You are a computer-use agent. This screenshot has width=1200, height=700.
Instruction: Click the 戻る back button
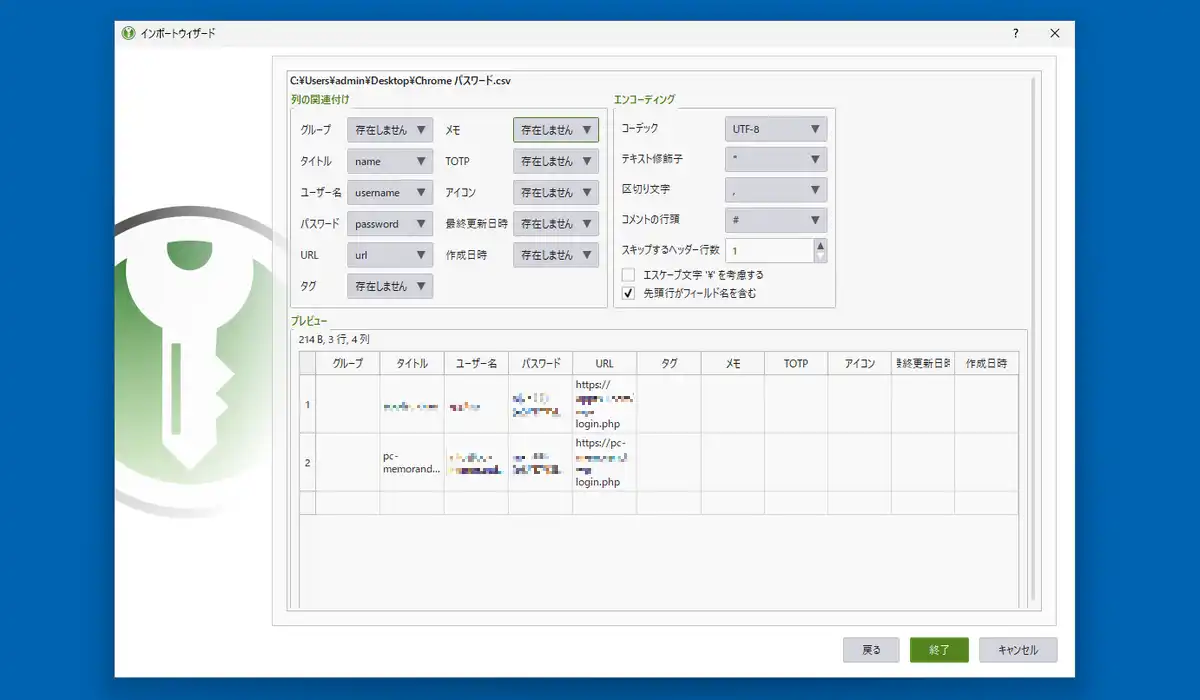coord(871,650)
